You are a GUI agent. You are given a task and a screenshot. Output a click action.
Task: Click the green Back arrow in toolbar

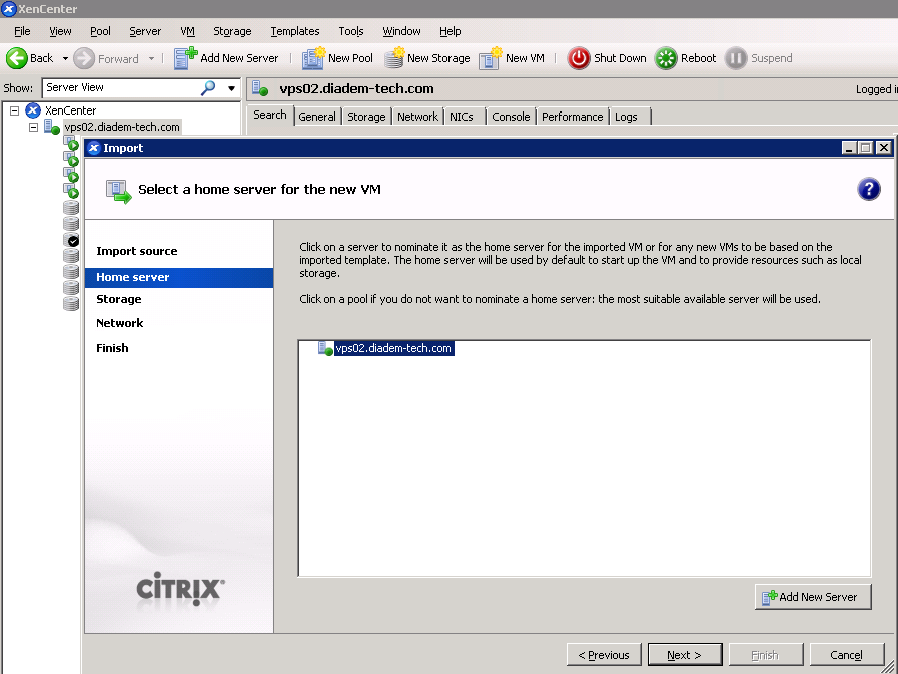[x=17, y=58]
